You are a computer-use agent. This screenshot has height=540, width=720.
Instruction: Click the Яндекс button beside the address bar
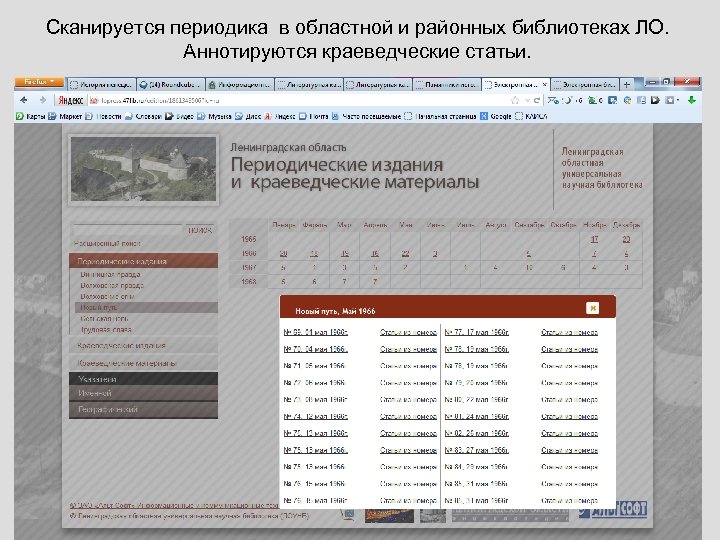tap(71, 100)
